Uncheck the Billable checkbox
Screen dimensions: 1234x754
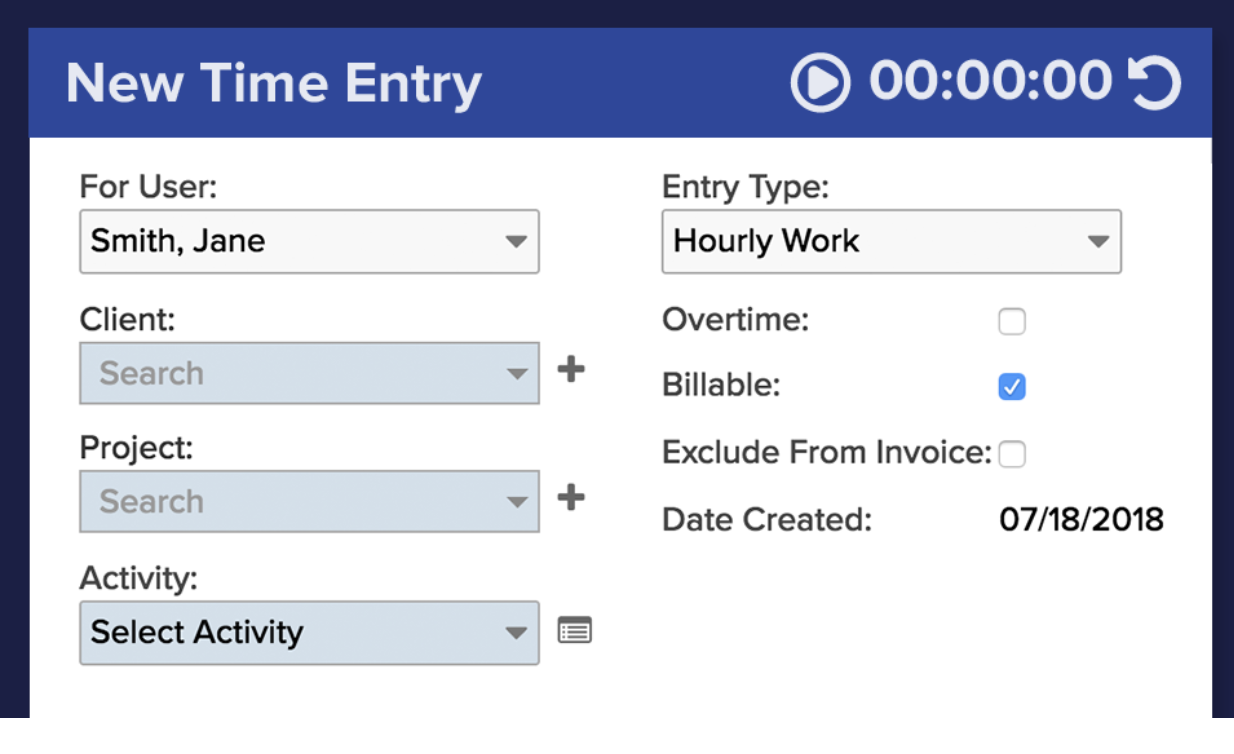coord(1012,386)
